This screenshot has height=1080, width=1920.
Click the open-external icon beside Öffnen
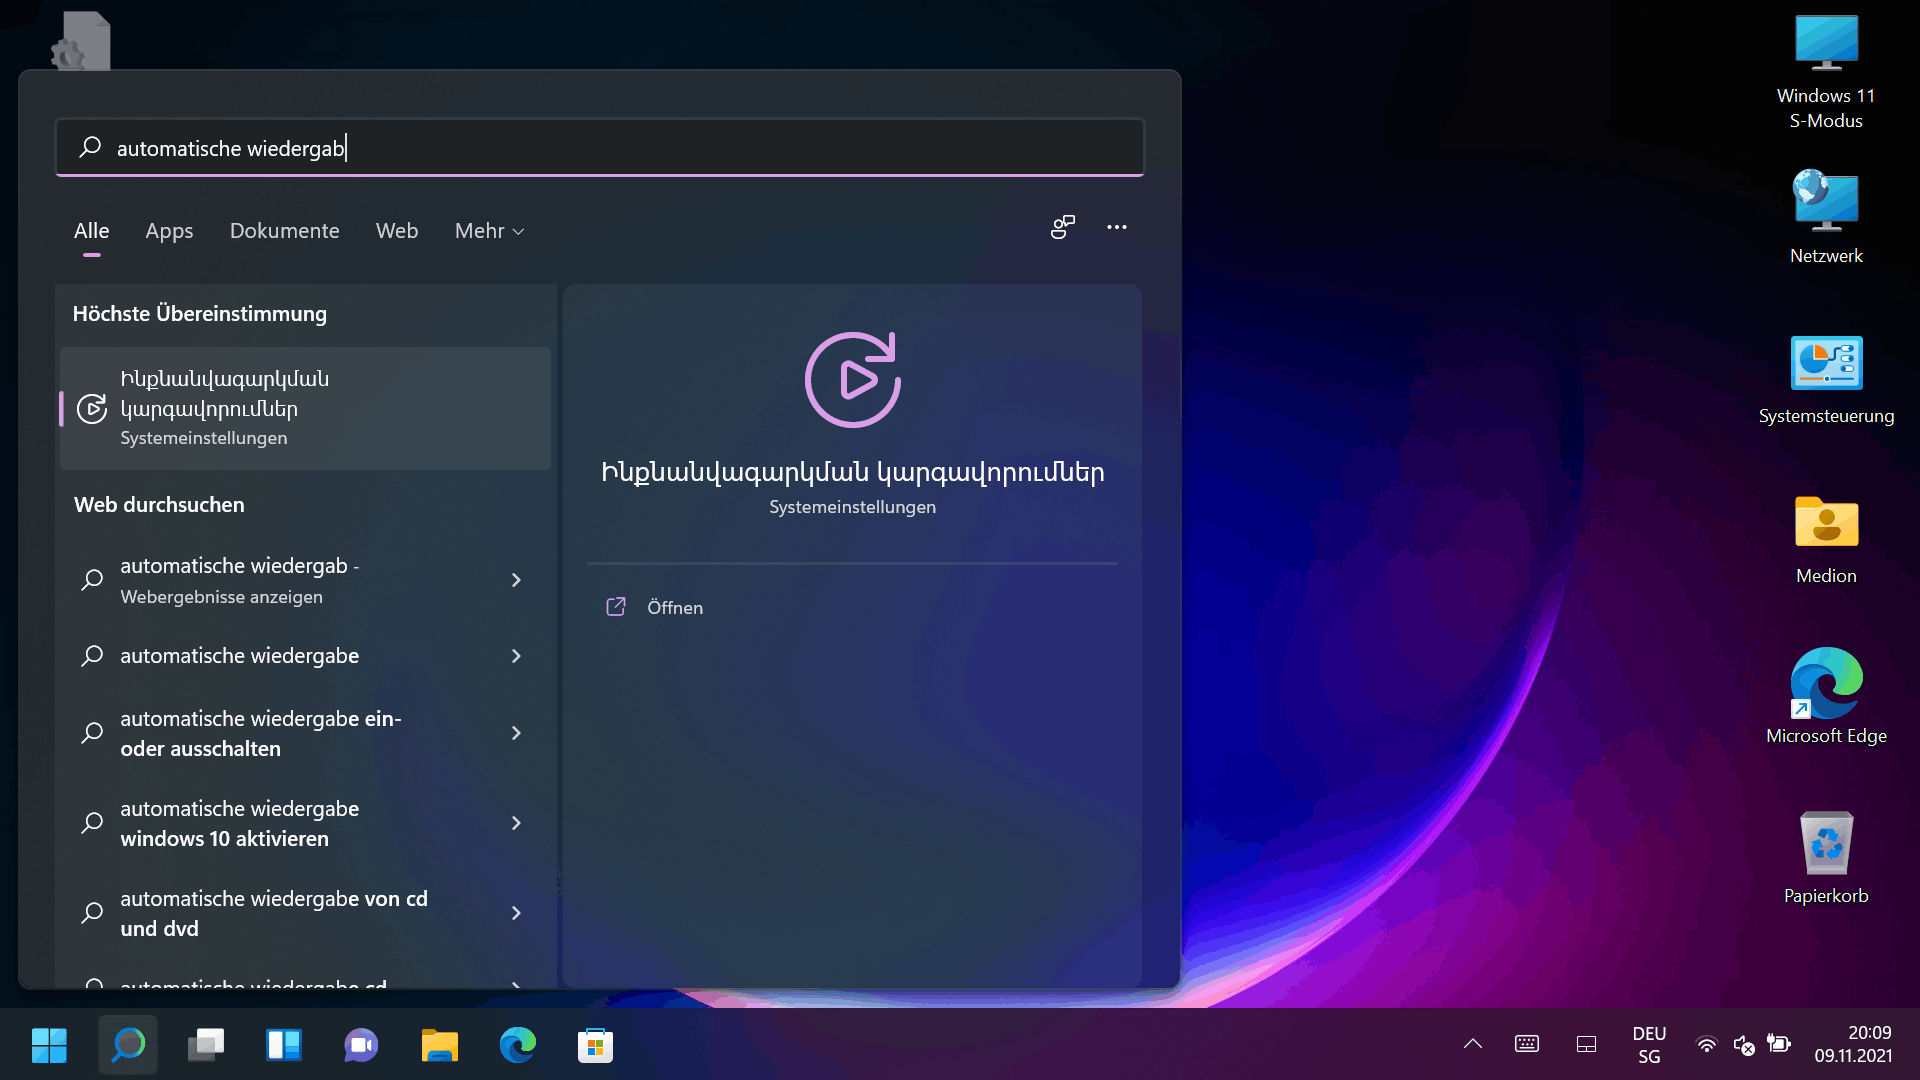616,607
